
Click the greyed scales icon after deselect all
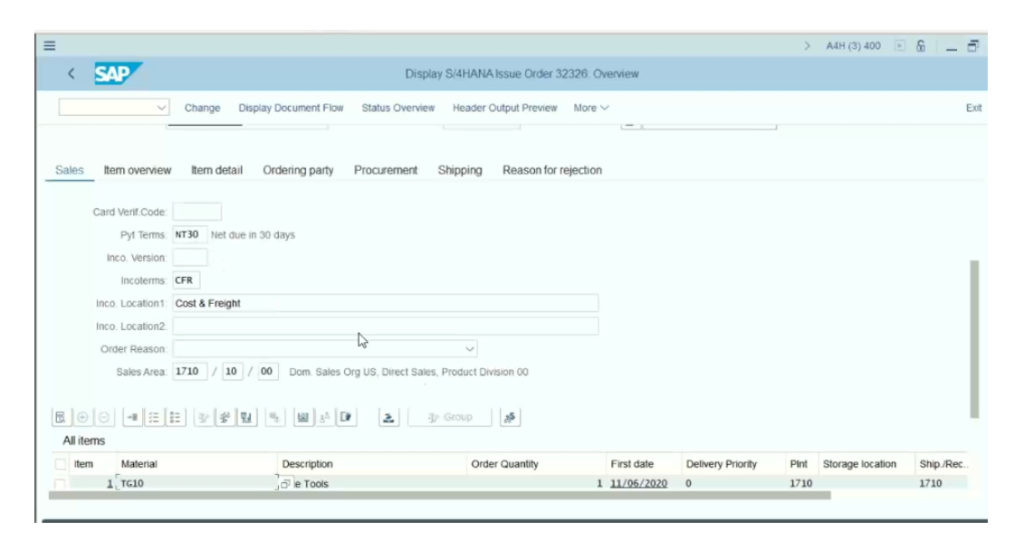coord(204,417)
